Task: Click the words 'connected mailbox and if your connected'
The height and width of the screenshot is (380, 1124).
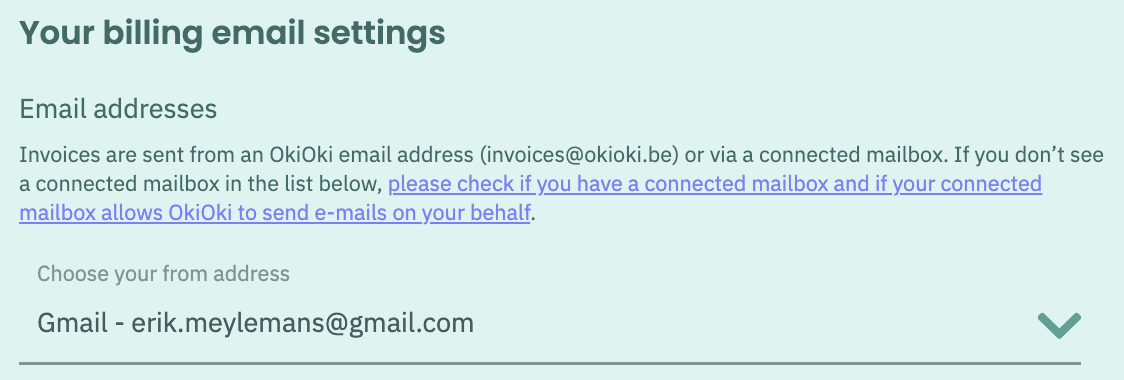Action: coord(842,184)
